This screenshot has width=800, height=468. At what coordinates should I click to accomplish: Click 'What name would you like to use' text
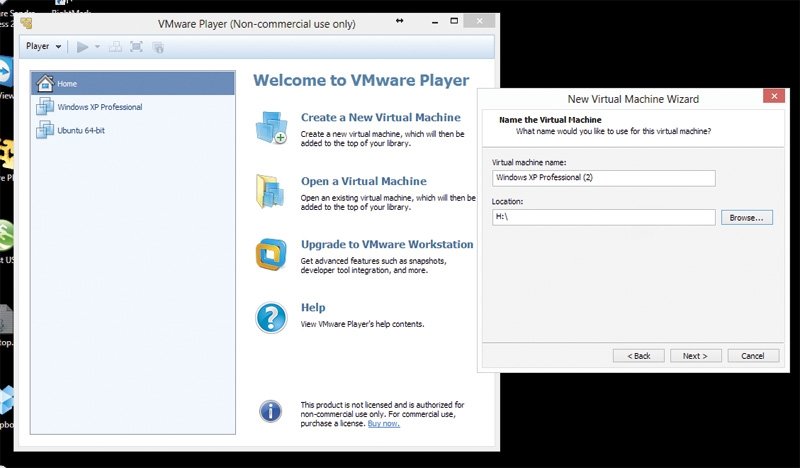click(x=613, y=131)
